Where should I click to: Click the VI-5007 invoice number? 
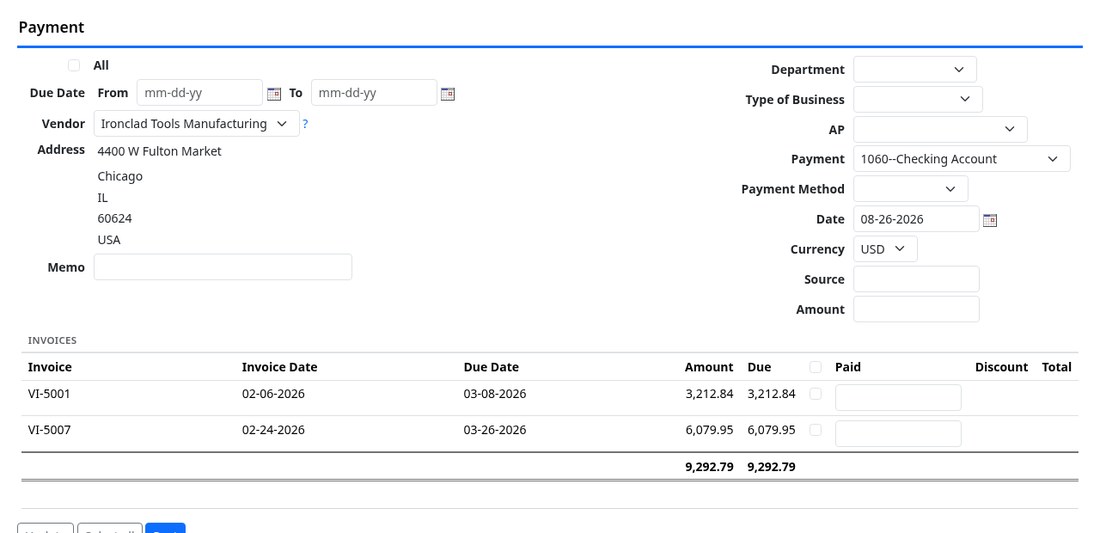(x=49, y=430)
